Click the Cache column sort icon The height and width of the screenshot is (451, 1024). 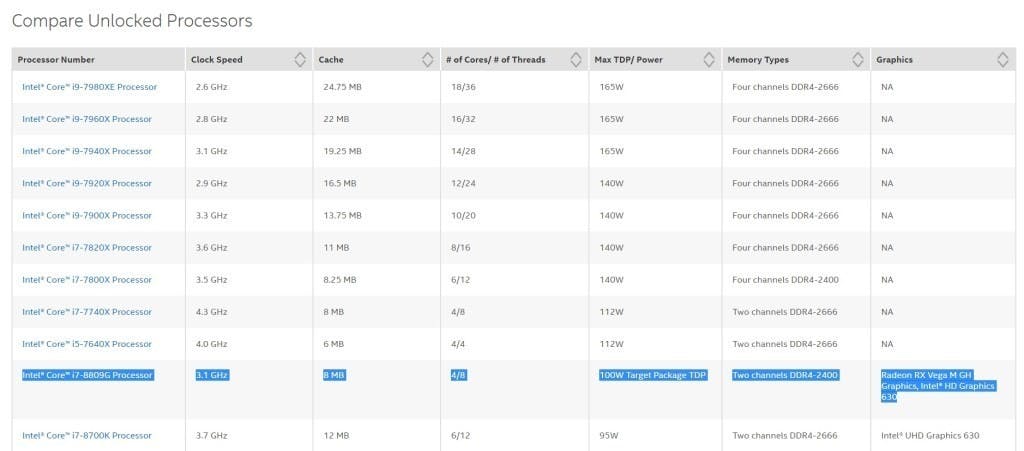click(x=427, y=59)
